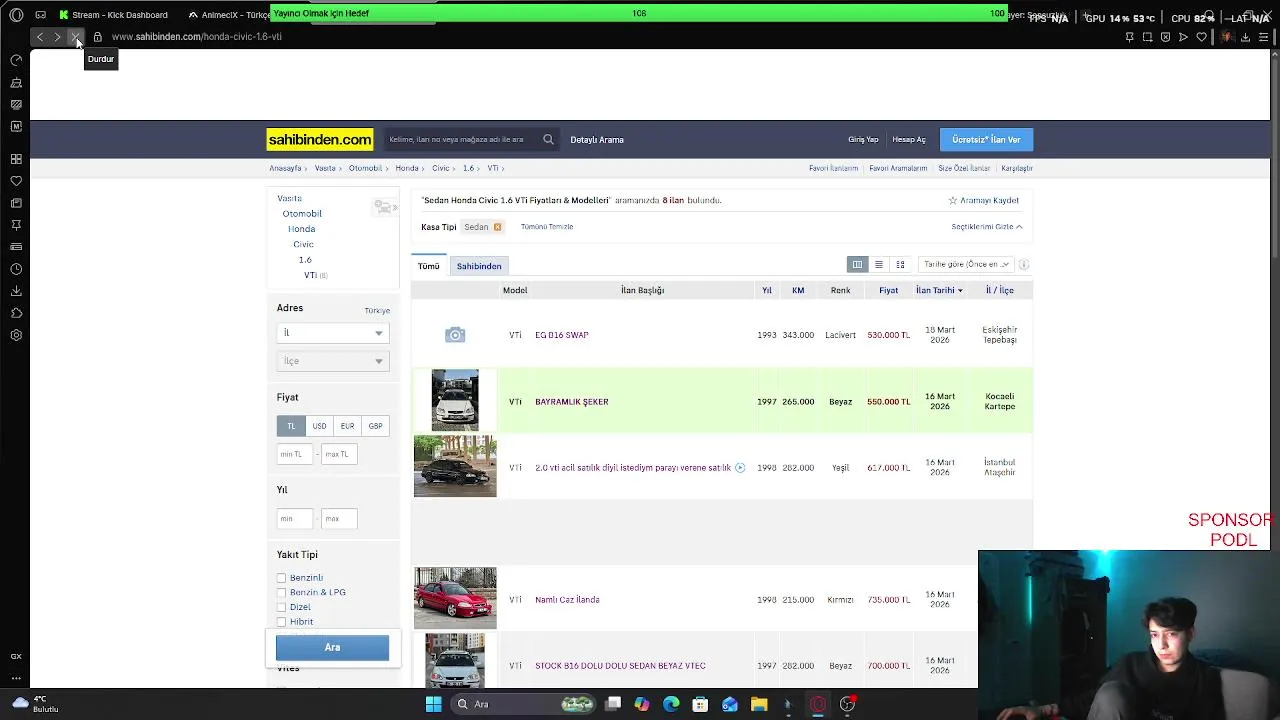Click the Honda item in category tree

[x=301, y=229]
